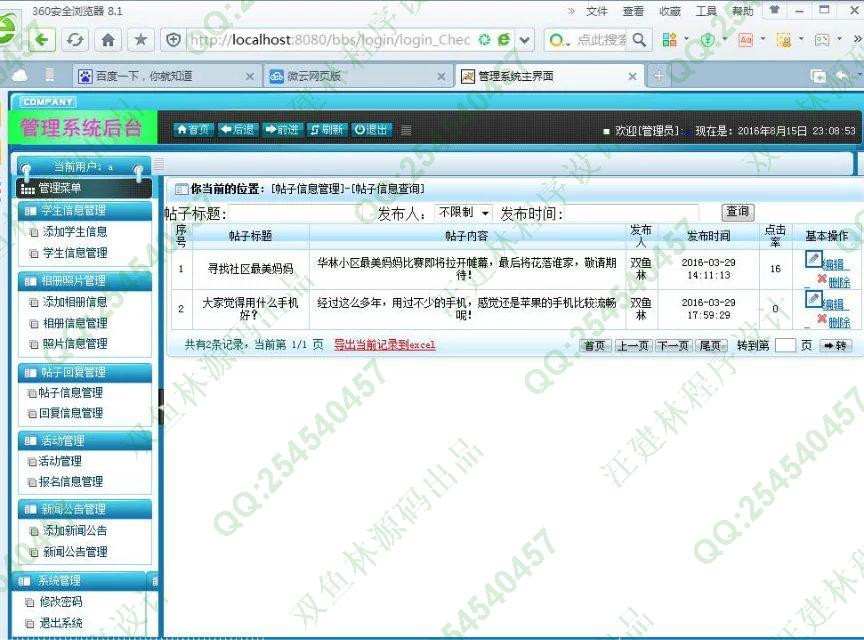Click the red Ao translate extension icon
Screen dimensions: 864x640
(746, 40)
